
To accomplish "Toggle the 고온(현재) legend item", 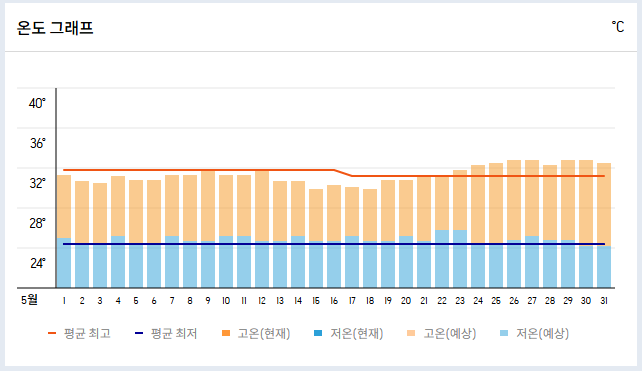I will [256, 333].
